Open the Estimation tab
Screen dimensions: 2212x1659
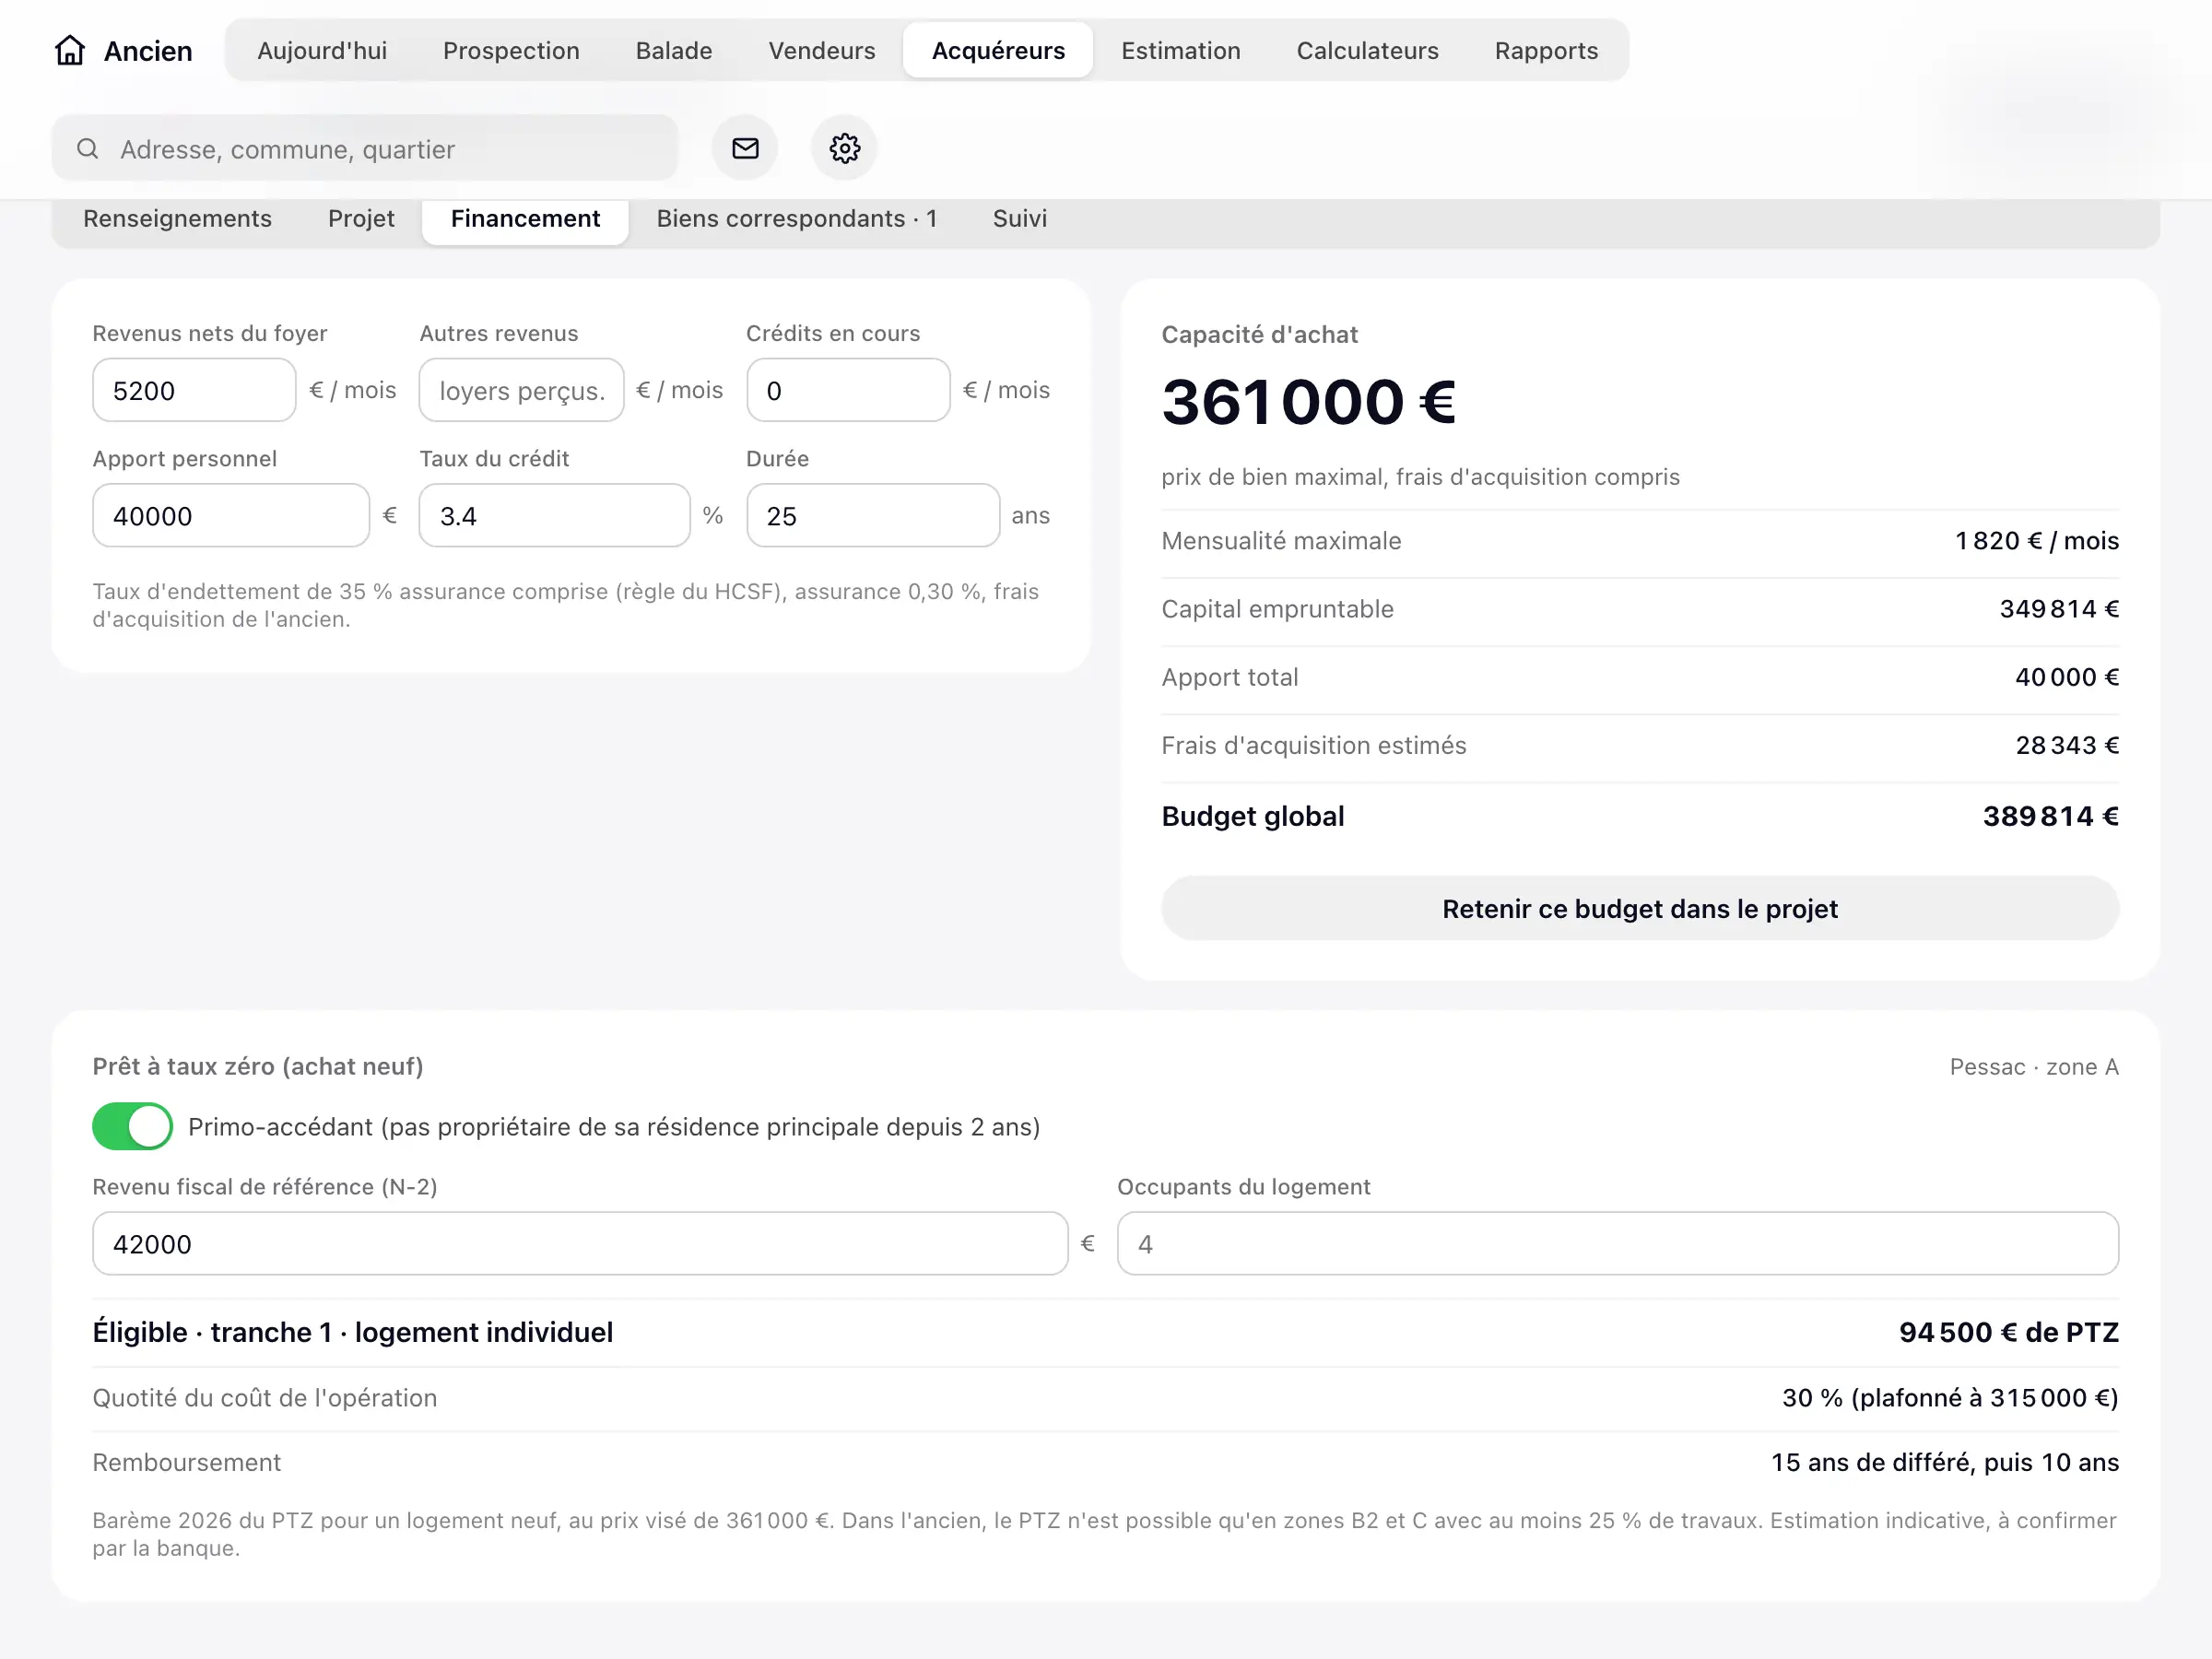[1180, 51]
